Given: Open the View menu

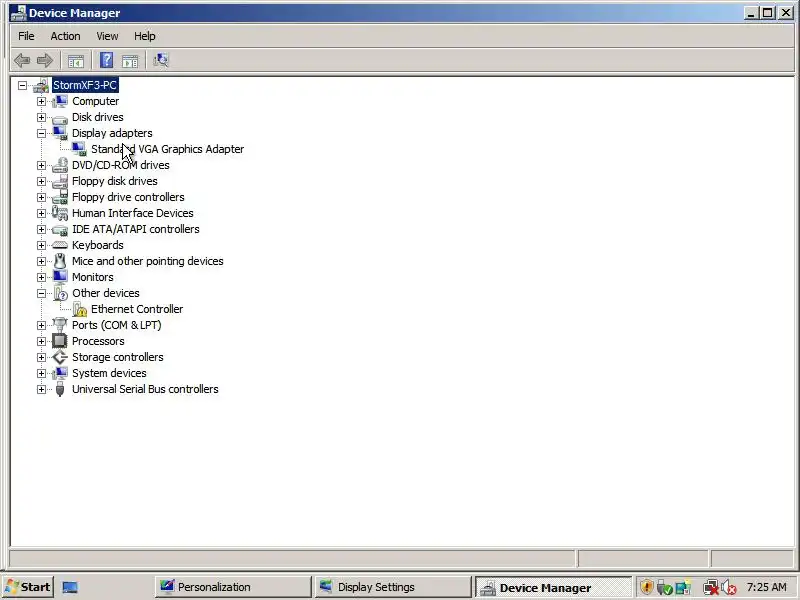Looking at the screenshot, I should coord(107,36).
